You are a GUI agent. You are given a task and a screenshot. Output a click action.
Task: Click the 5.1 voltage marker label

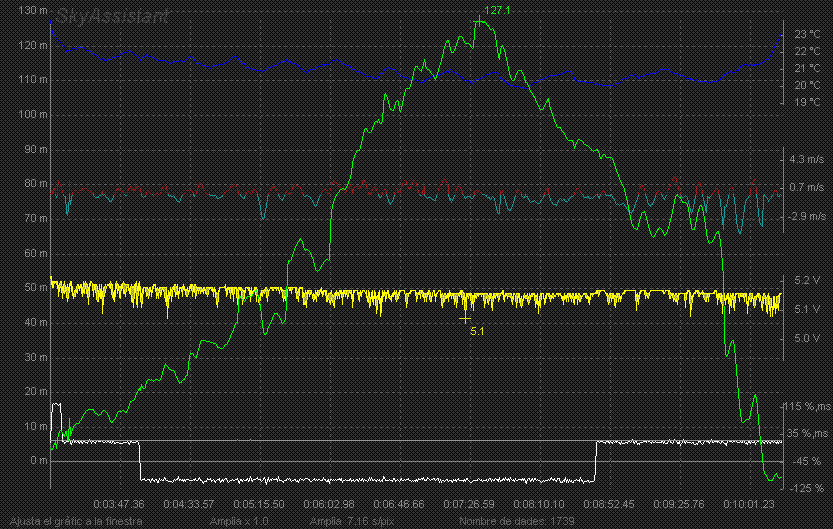click(x=477, y=331)
